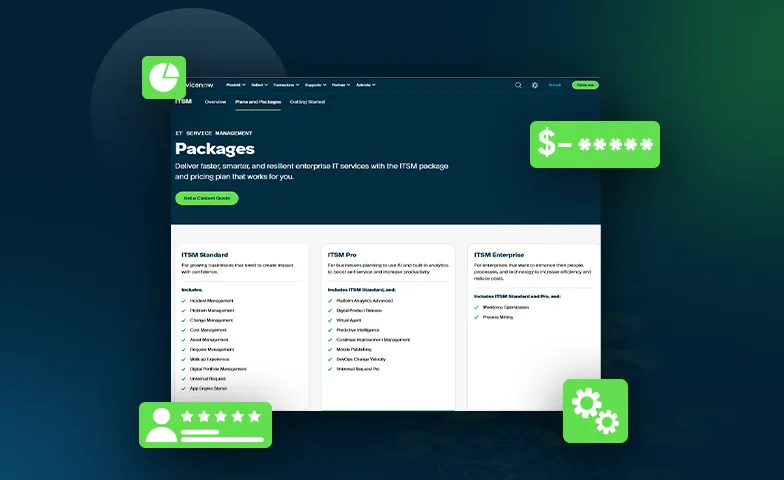Click Incident Management in the ITSM Standard list
Screen dimensions: 784x480
pos(212,300)
